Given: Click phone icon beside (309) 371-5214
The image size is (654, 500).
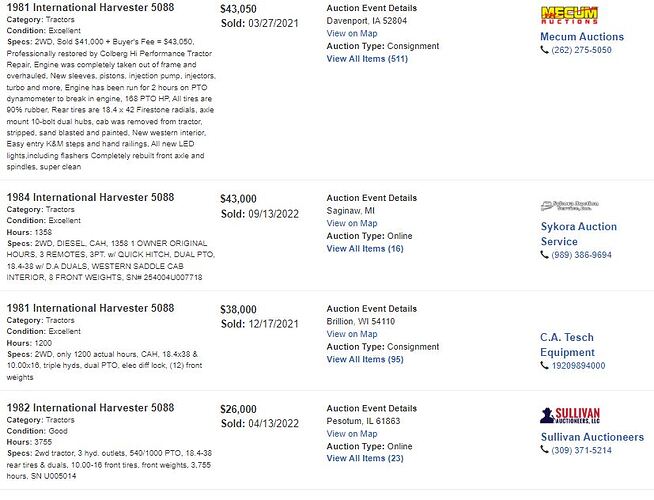Looking at the screenshot, I should [x=544, y=450].
